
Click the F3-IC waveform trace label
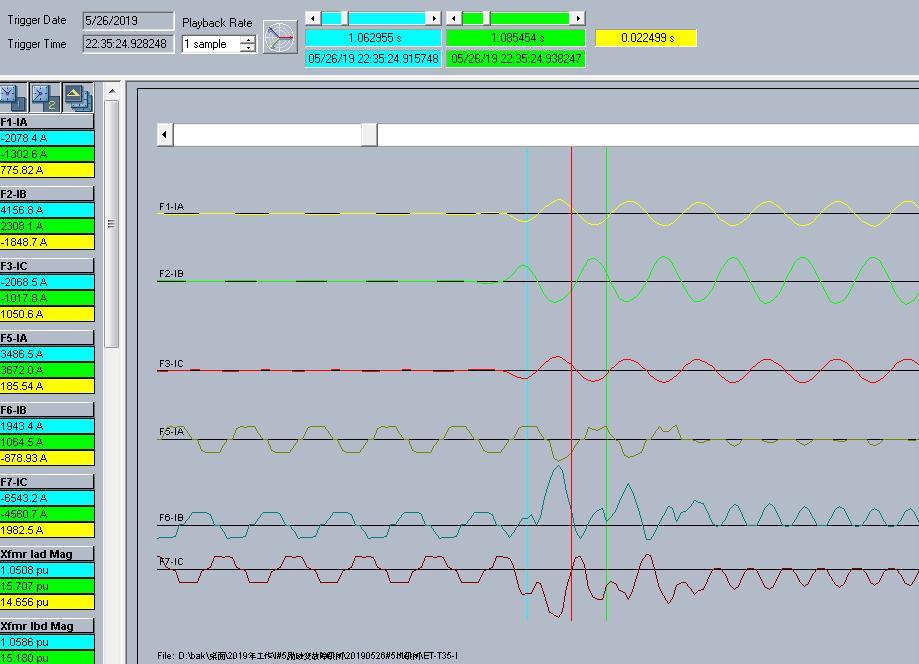point(171,364)
